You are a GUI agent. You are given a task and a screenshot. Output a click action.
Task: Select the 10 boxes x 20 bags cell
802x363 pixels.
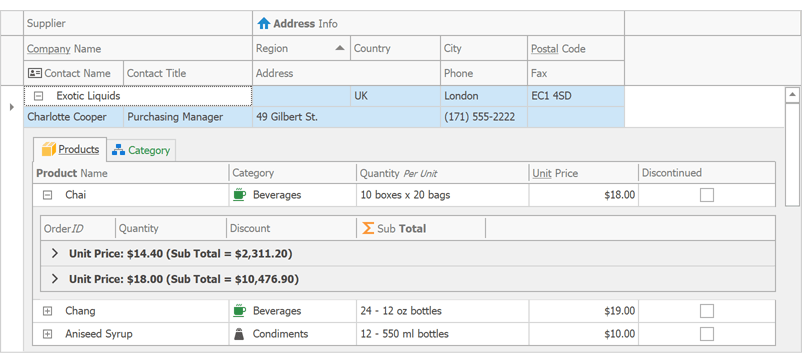click(442, 195)
